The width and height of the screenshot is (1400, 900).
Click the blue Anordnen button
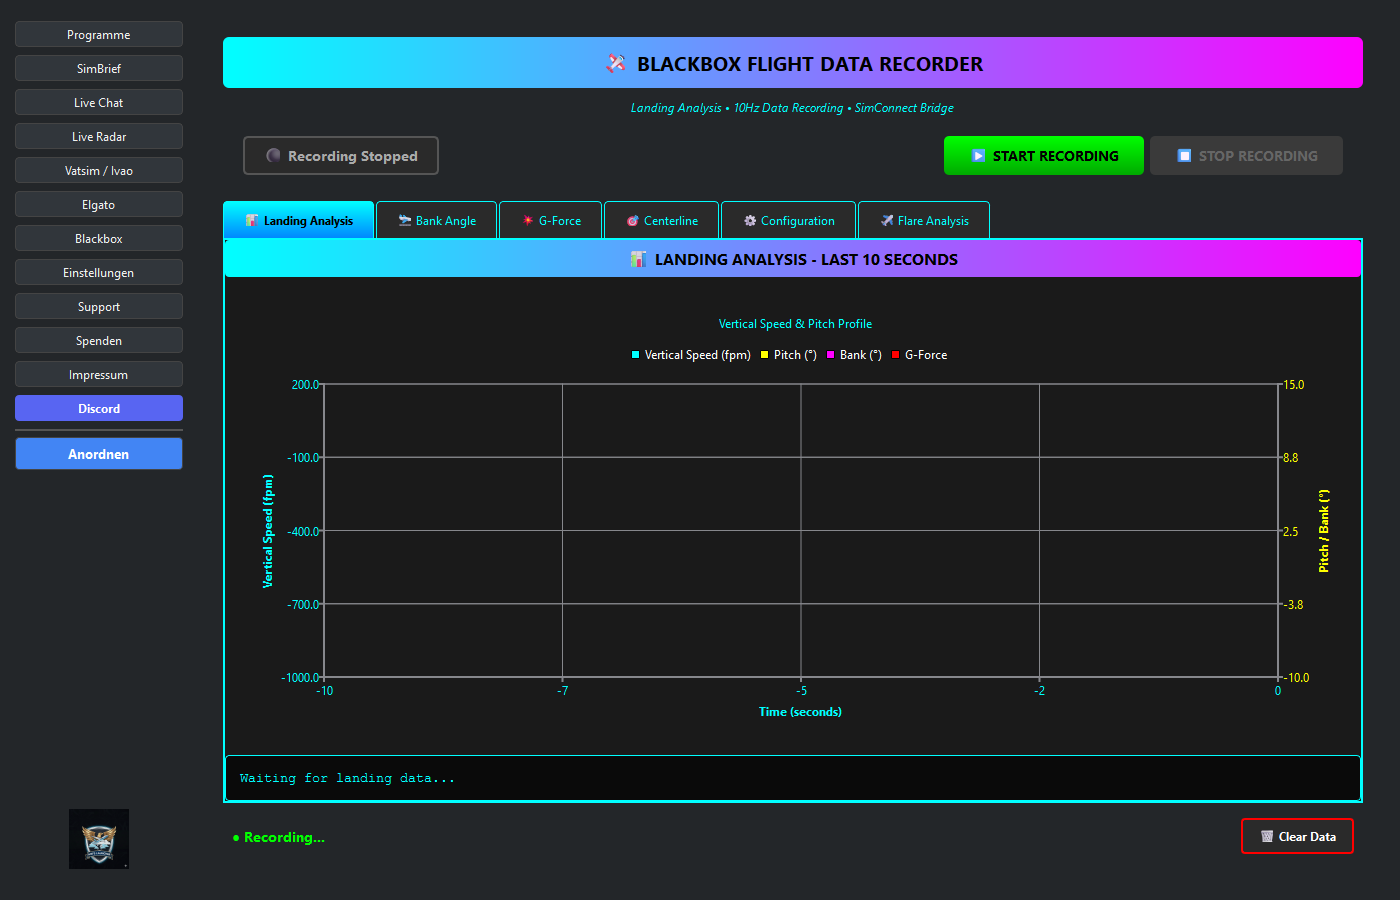click(99, 454)
